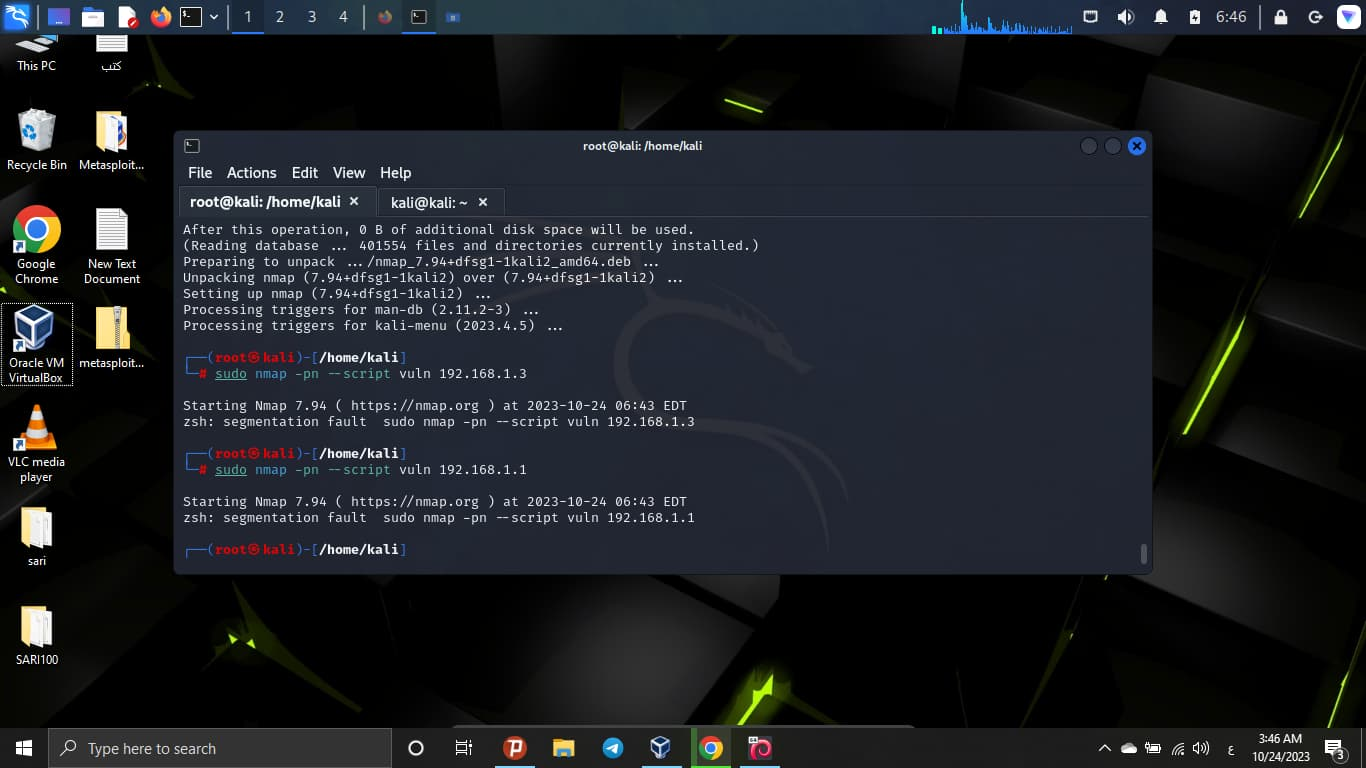1366x768 pixels.
Task: Click the Kali log out icon
Action: point(1315,17)
